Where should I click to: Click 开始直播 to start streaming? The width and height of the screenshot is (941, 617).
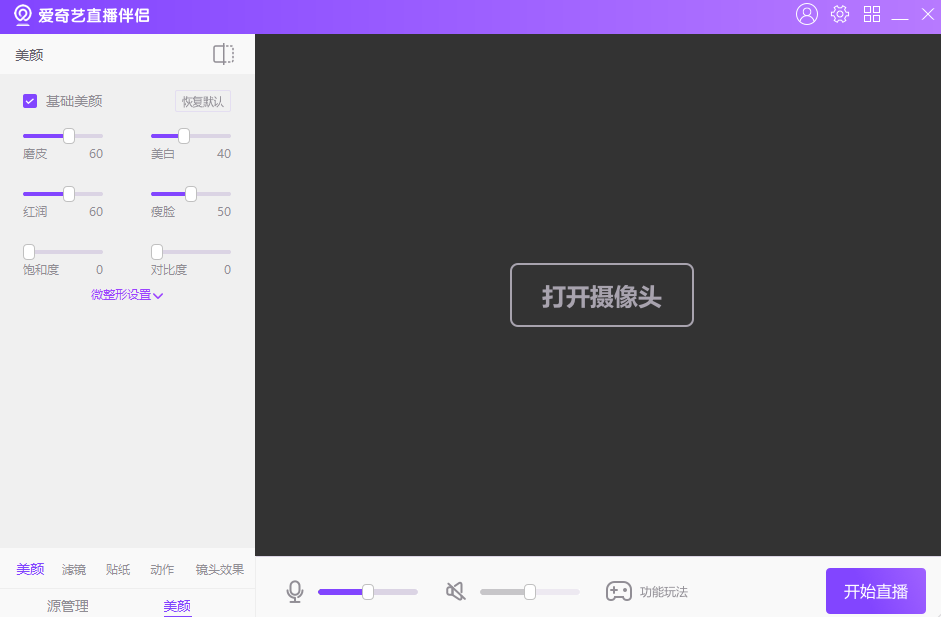click(x=875, y=591)
